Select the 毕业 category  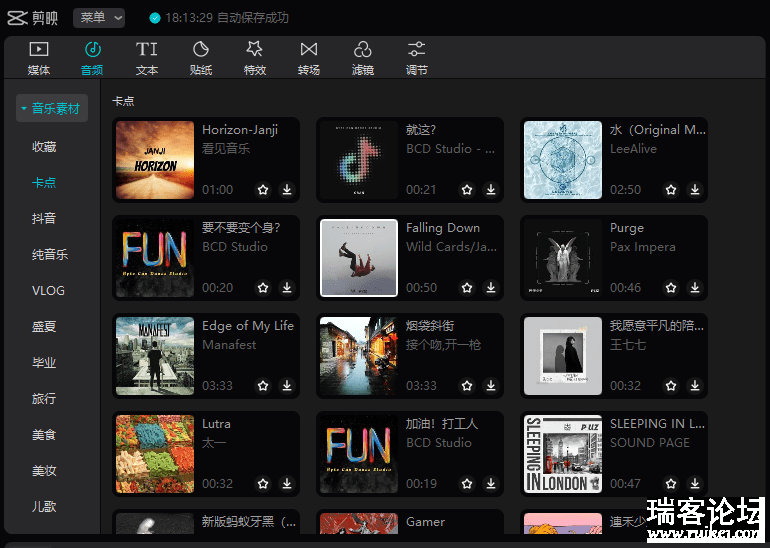coord(44,362)
